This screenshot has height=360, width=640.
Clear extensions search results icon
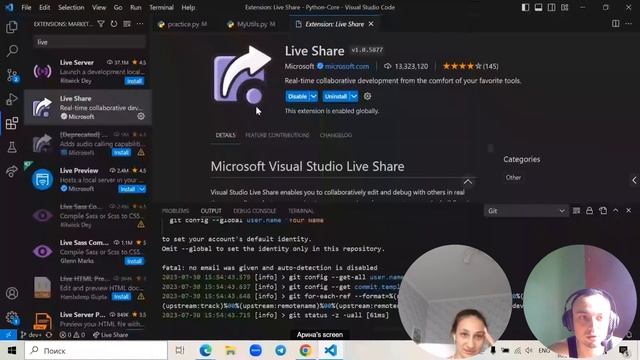(x=127, y=24)
